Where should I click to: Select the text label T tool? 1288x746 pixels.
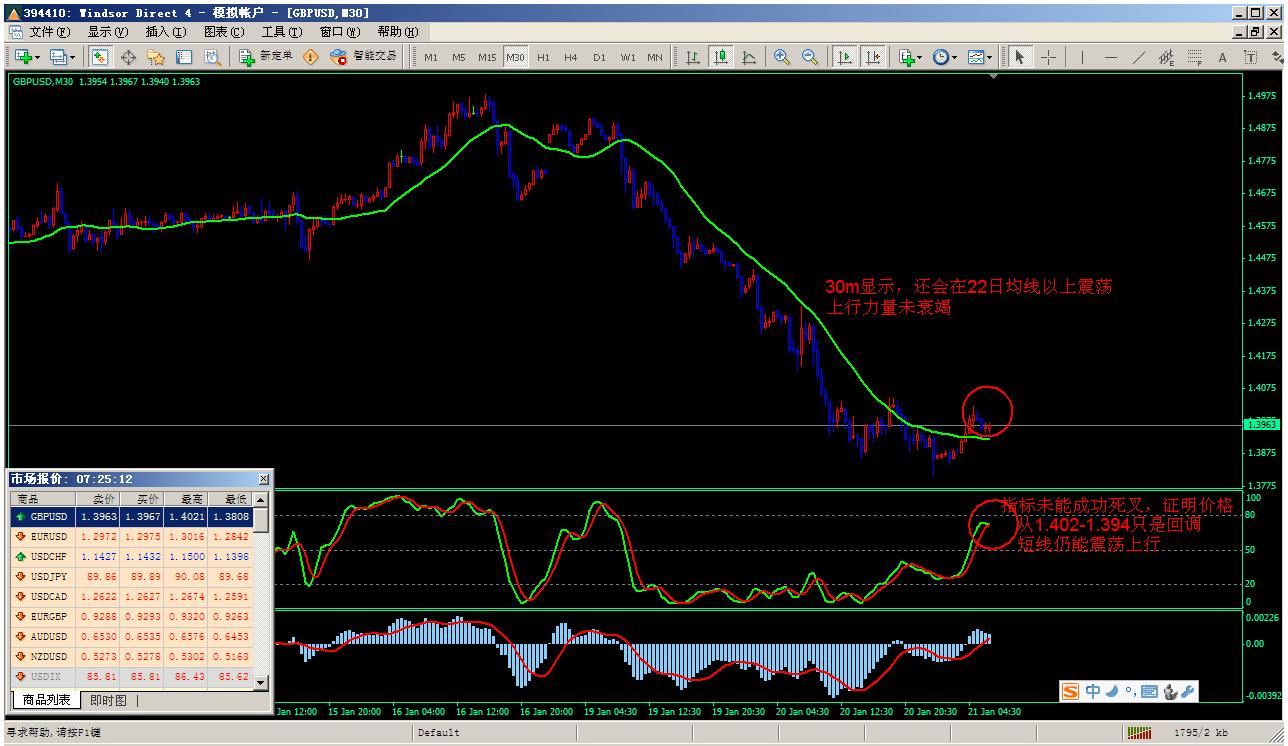pos(1250,57)
